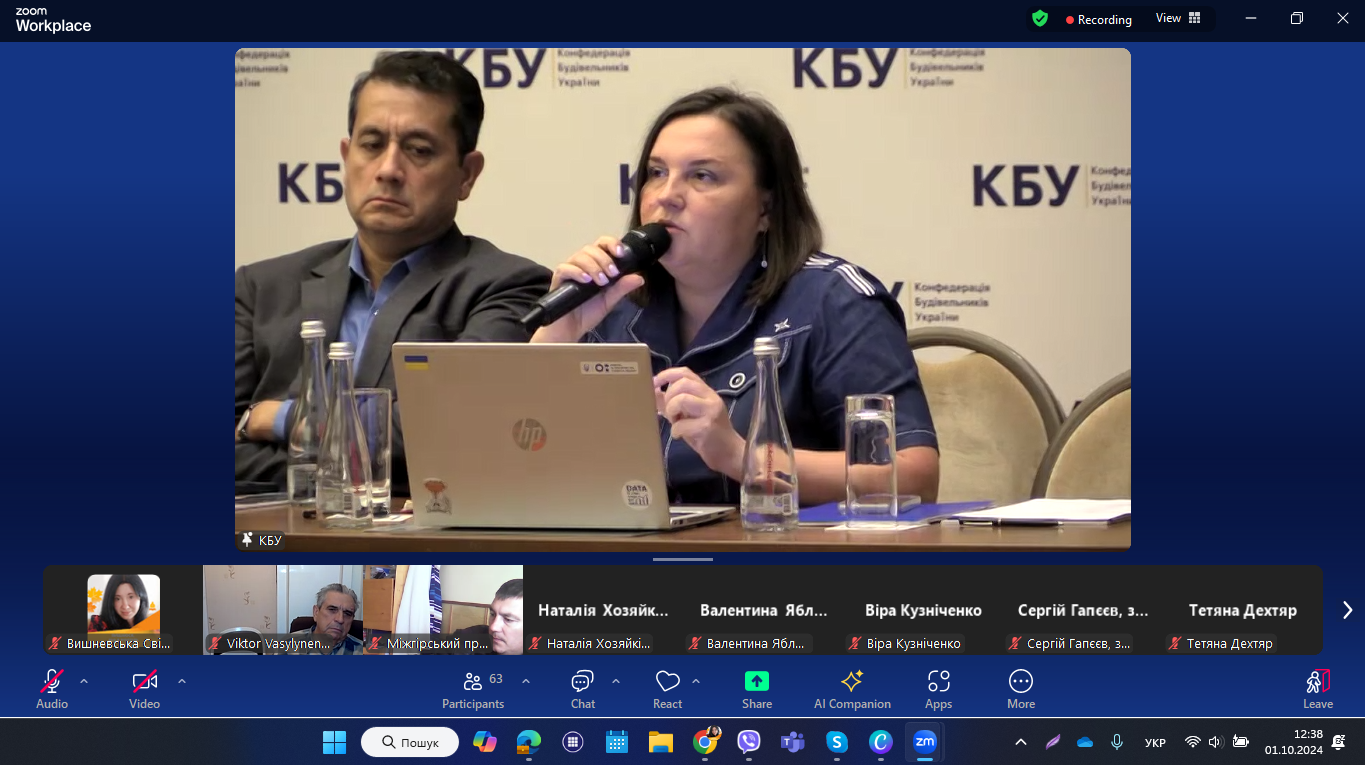Start camera with the Video button

tap(145, 689)
